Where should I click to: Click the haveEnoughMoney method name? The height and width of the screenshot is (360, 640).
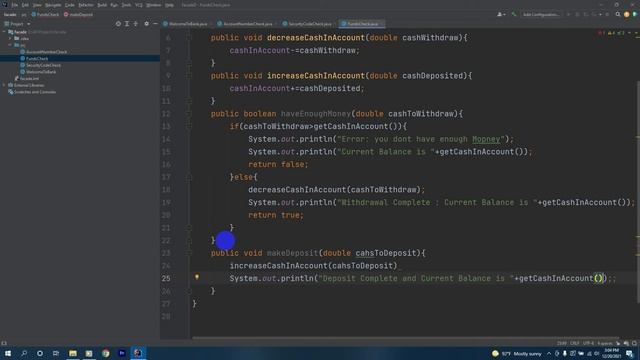(x=316, y=114)
